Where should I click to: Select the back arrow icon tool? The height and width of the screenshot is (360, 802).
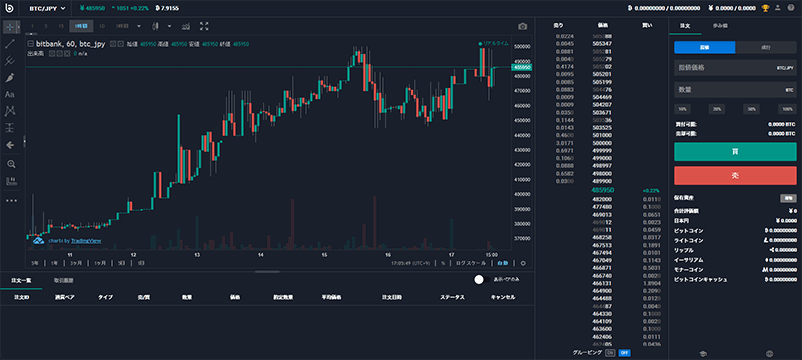[x=10, y=145]
